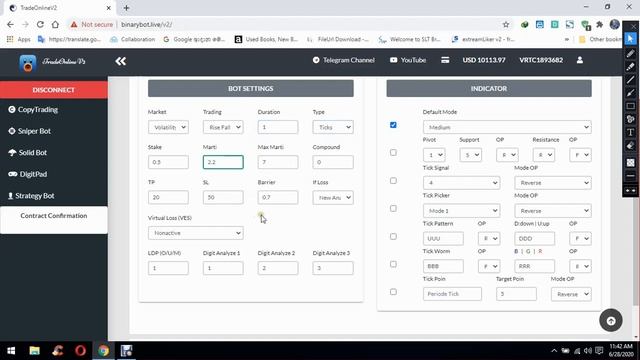This screenshot has width=640, height=360.
Task: Enable the Tick Pattern checkbox
Action: (393, 236)
